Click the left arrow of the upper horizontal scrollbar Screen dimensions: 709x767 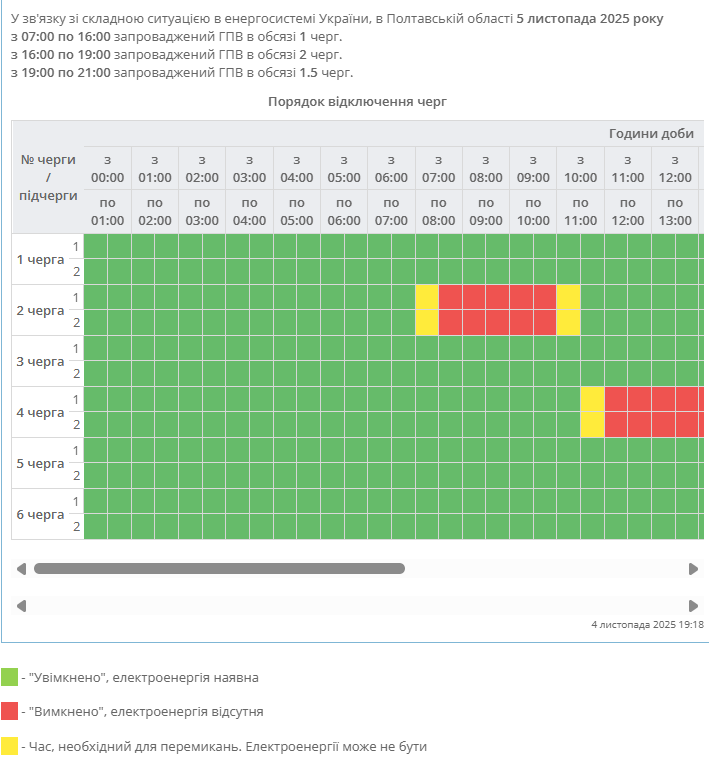coord(21,569)
